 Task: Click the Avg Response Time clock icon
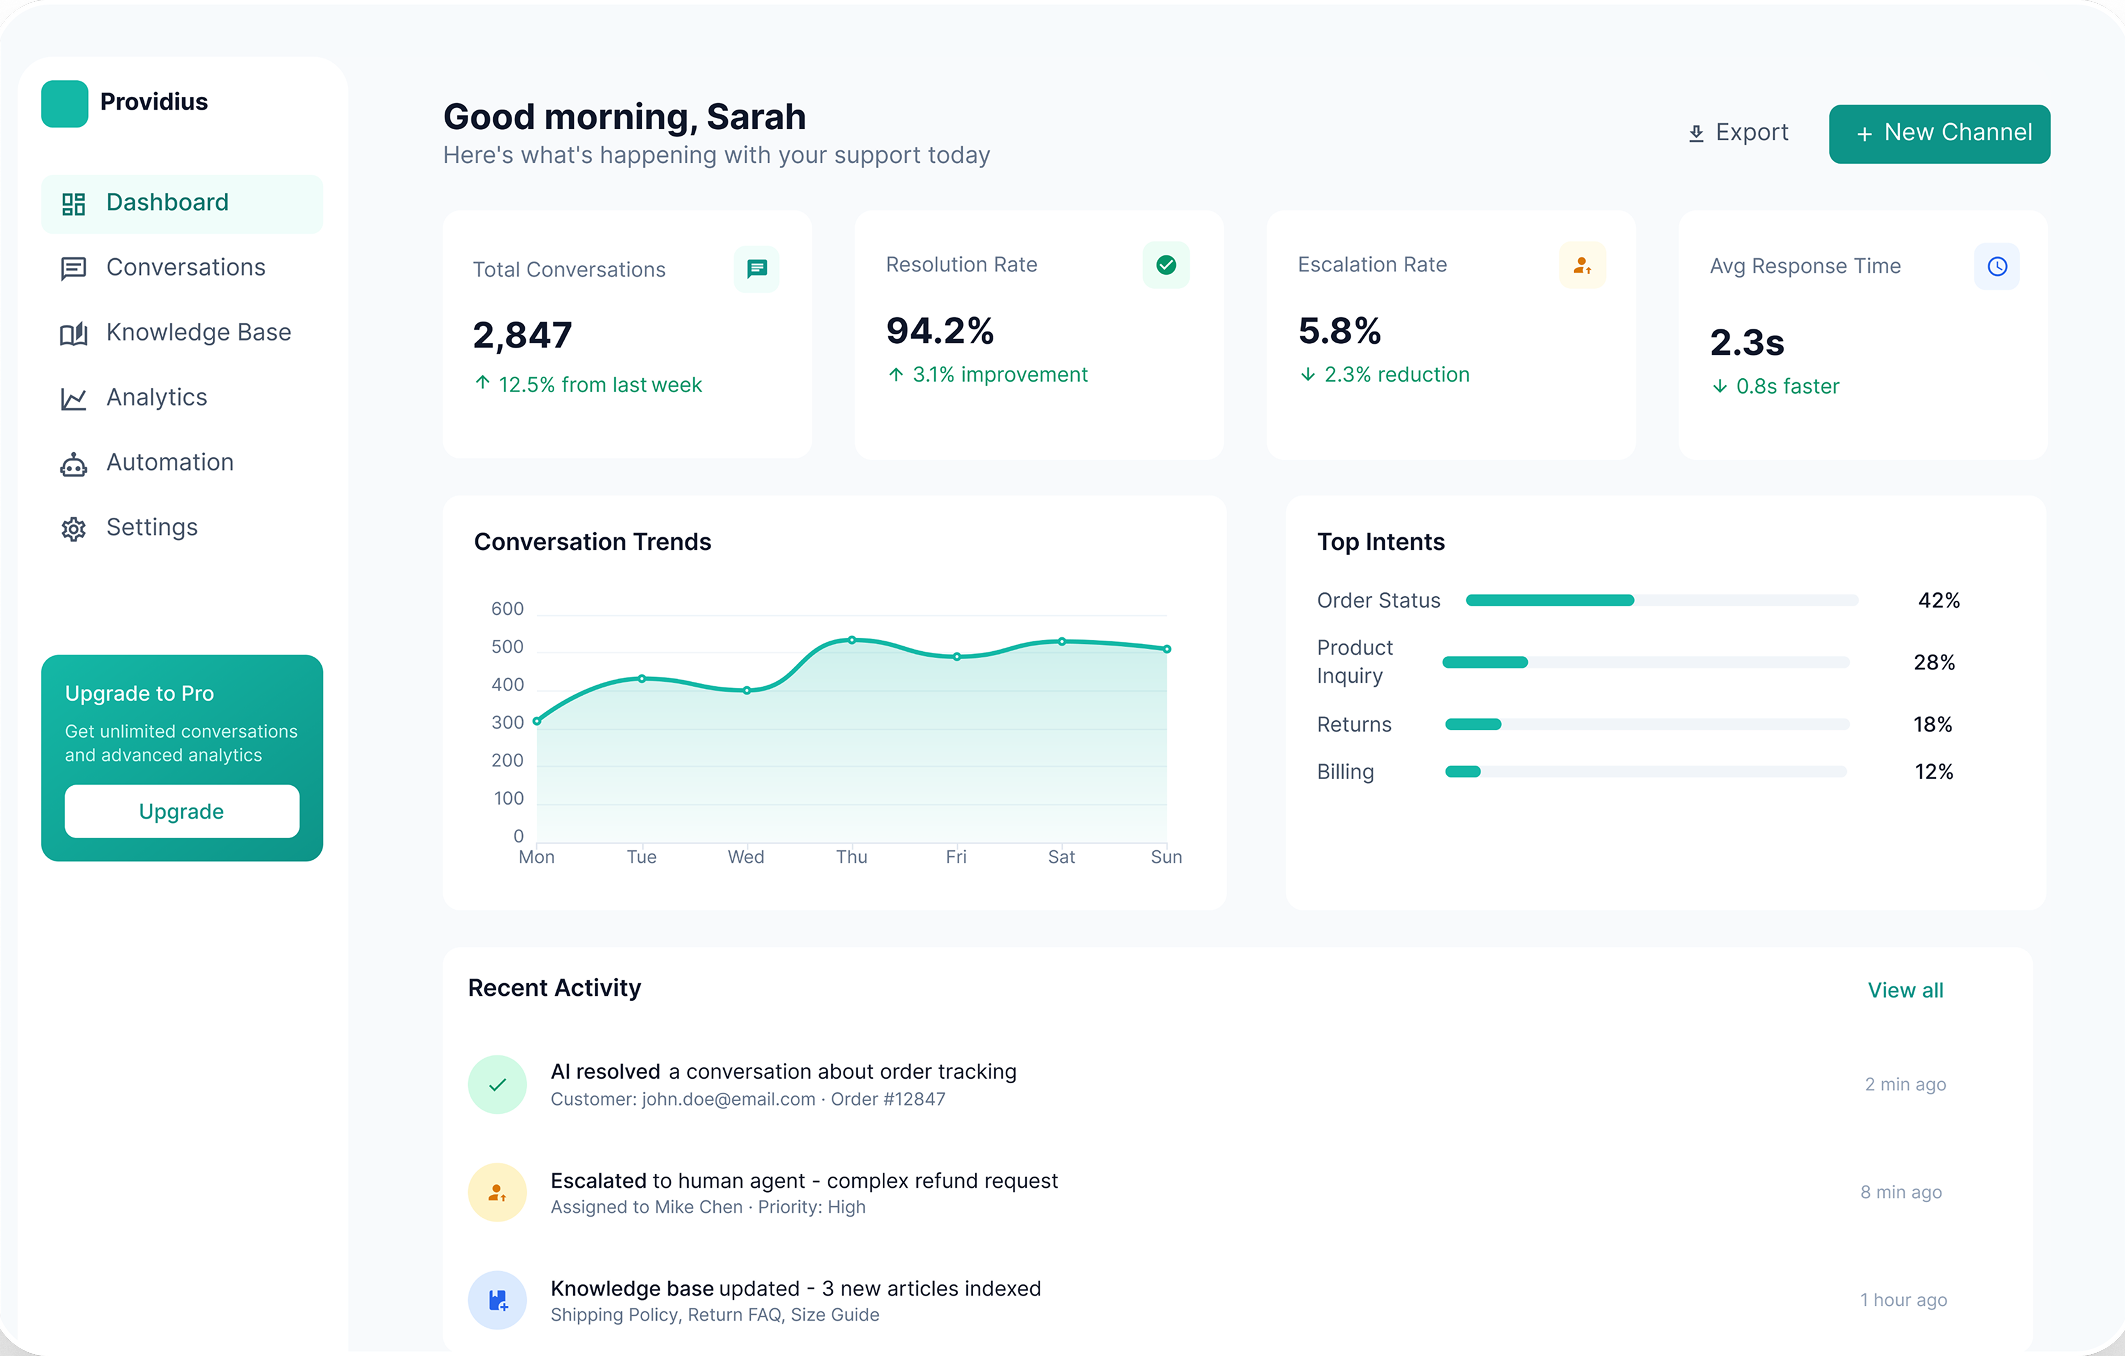coord(1997,267)
